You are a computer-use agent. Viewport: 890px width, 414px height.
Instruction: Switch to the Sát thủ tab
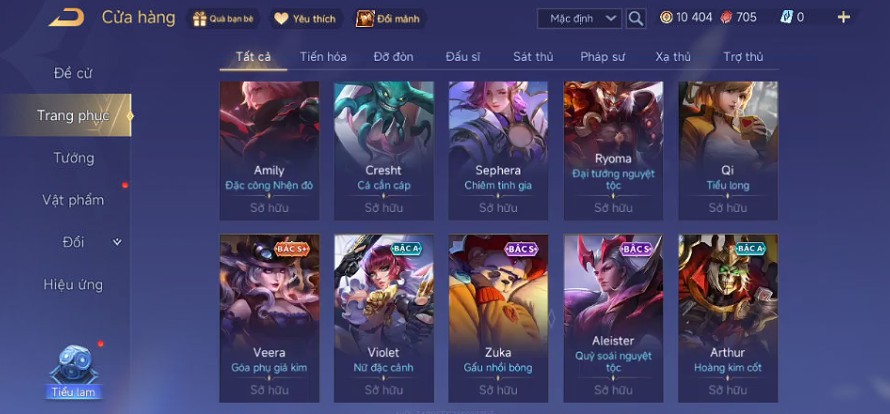click(533, 57)
